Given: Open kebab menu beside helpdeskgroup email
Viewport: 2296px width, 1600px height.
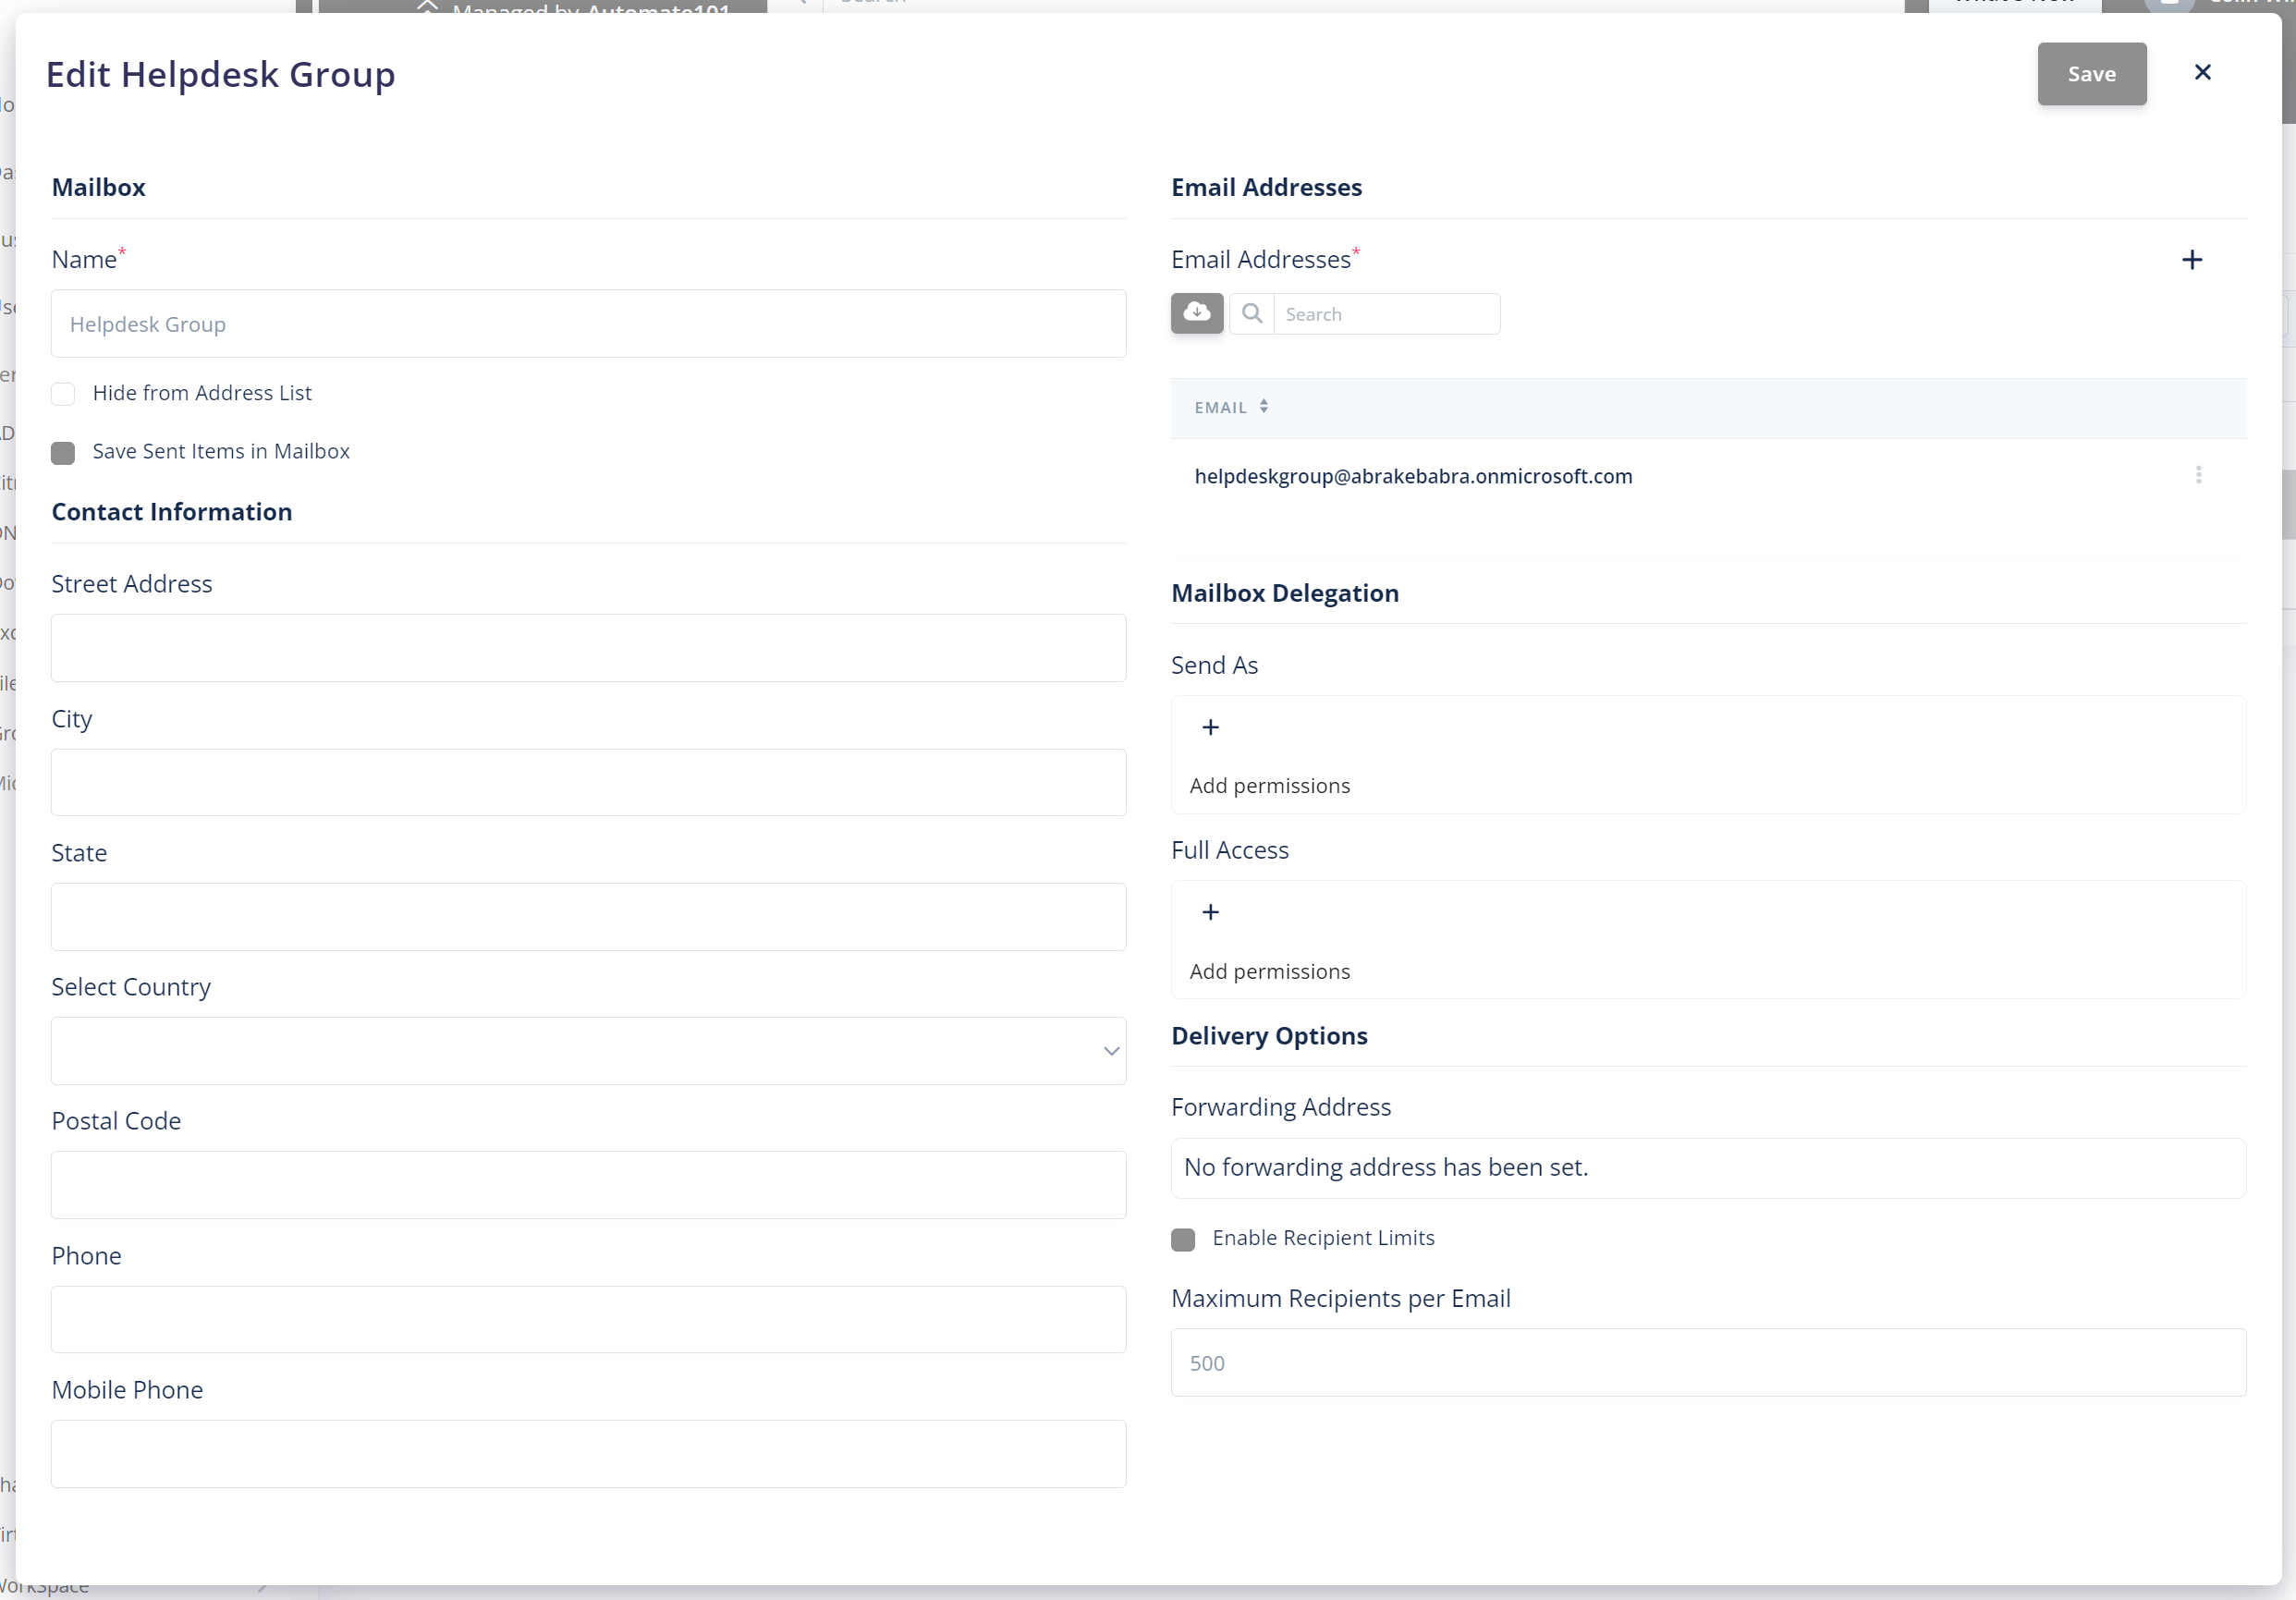Looking at the screenshot, I should coord(2198,476).
